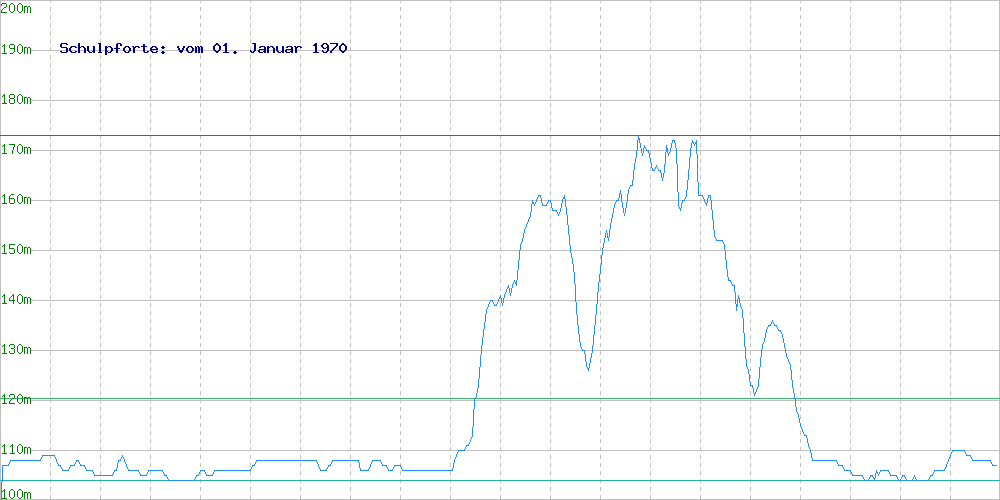The width and height of the screenshot is (1000, 500).
Task: Select the first plateau peak near 161m
Action: pos(540,197)
